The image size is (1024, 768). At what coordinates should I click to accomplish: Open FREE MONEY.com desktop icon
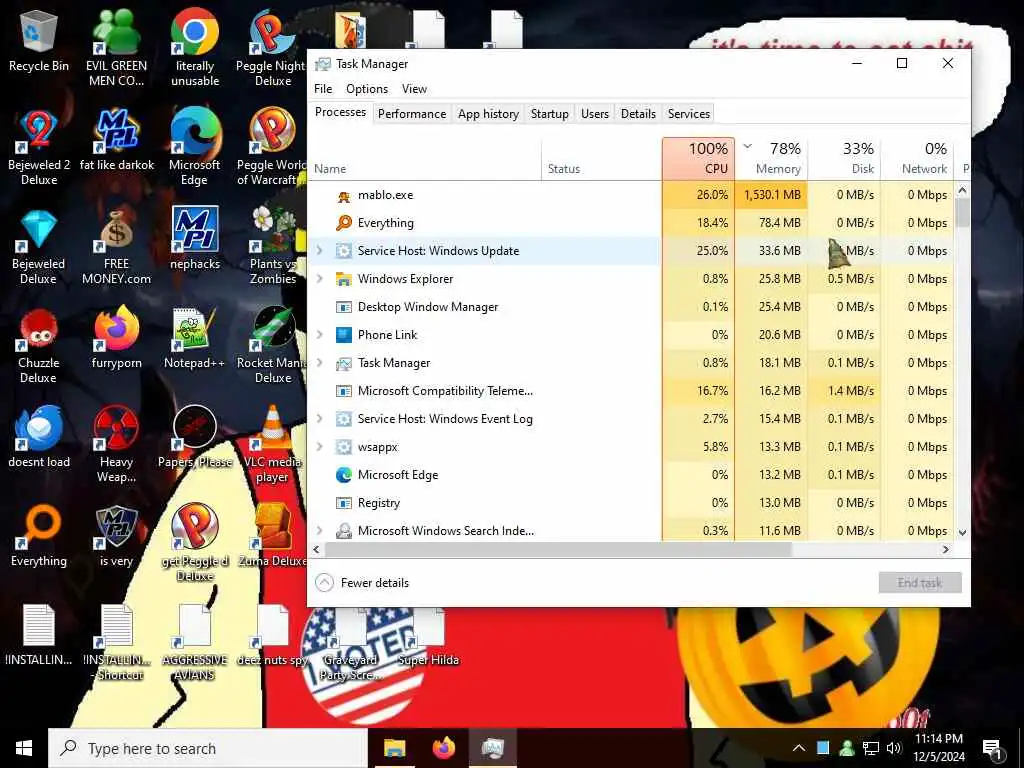[117, 246]
